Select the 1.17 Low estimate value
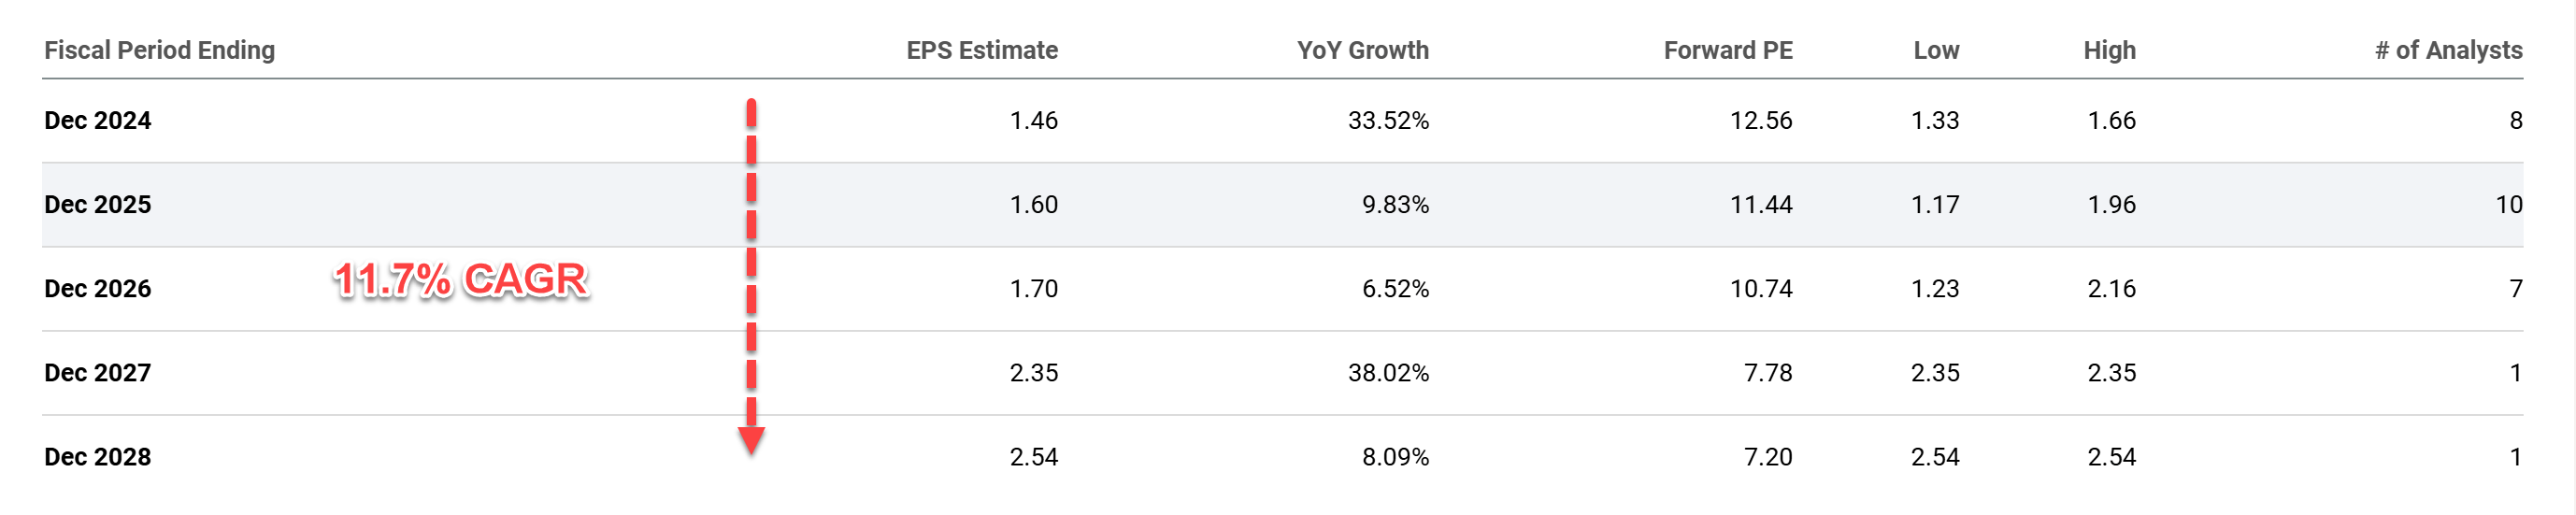The image size is (2576, 515). point(1934,204)
